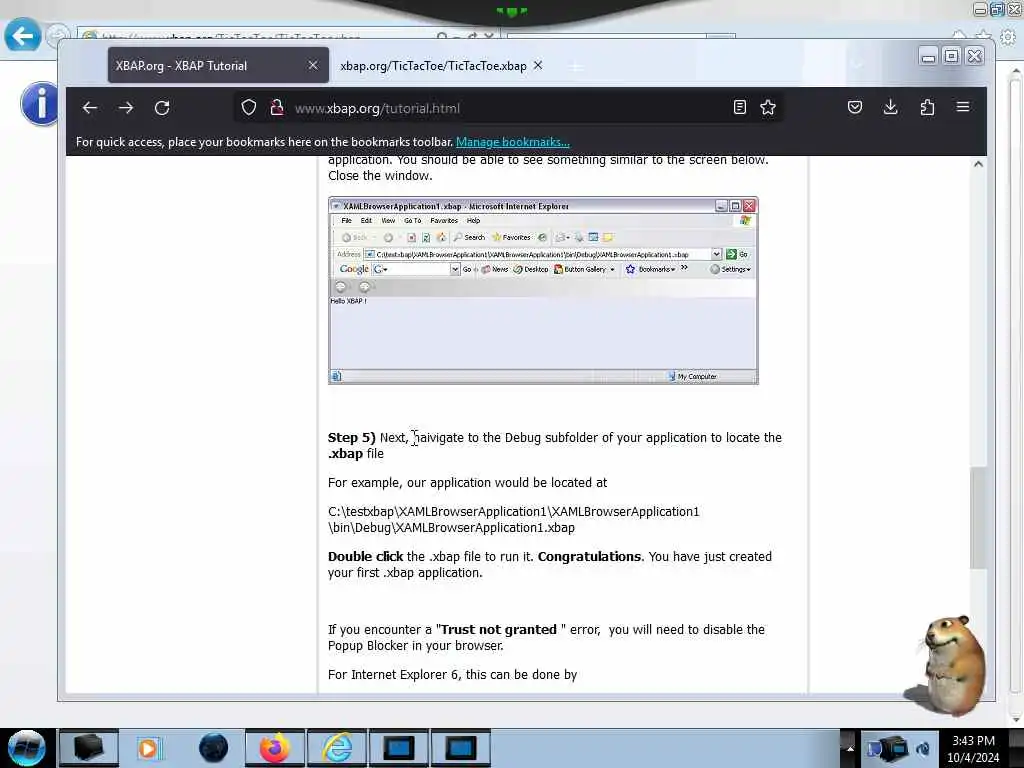Close the TicTacToe.xbap tab

pyautogui.click(x=537, y=65)
